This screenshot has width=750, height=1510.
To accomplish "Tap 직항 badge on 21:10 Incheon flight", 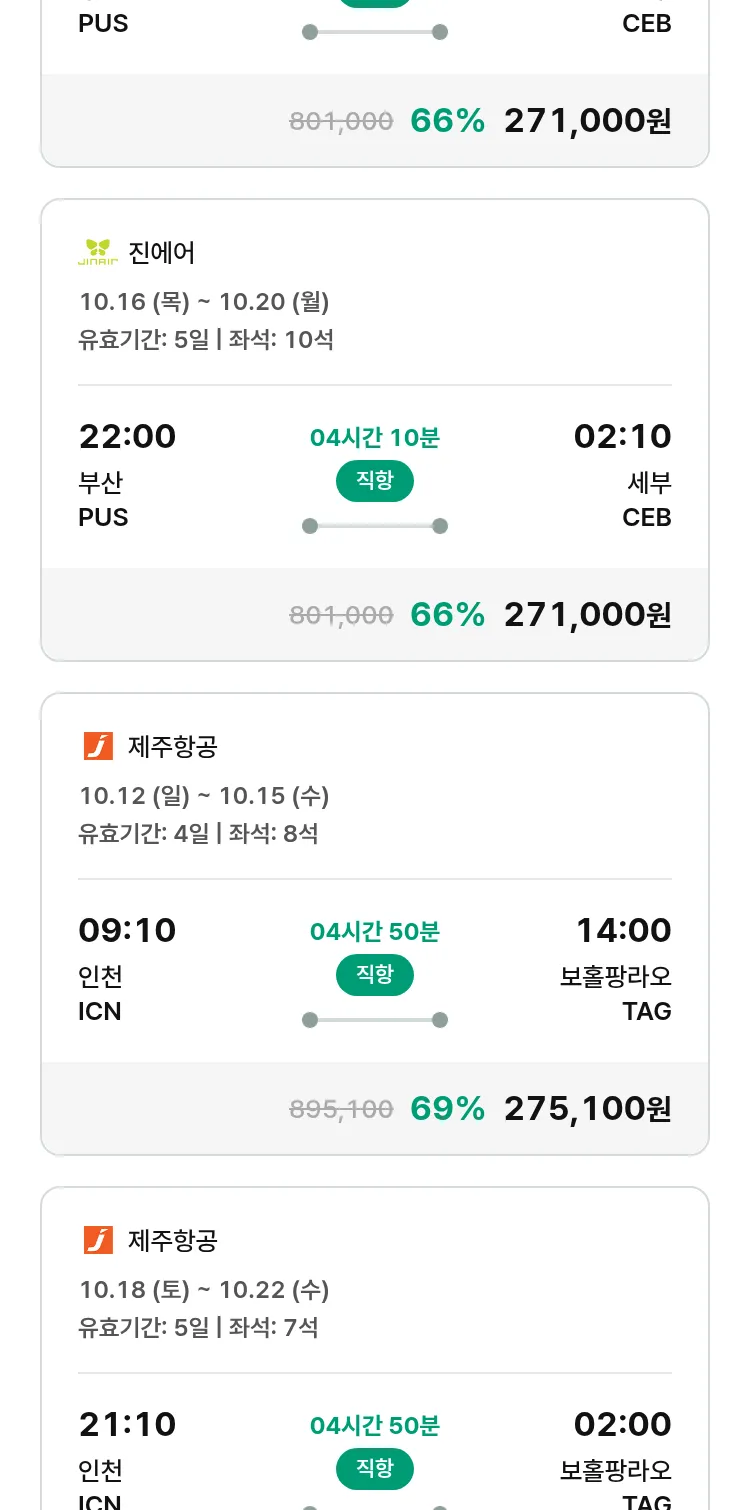I will tap(375, 1469).
